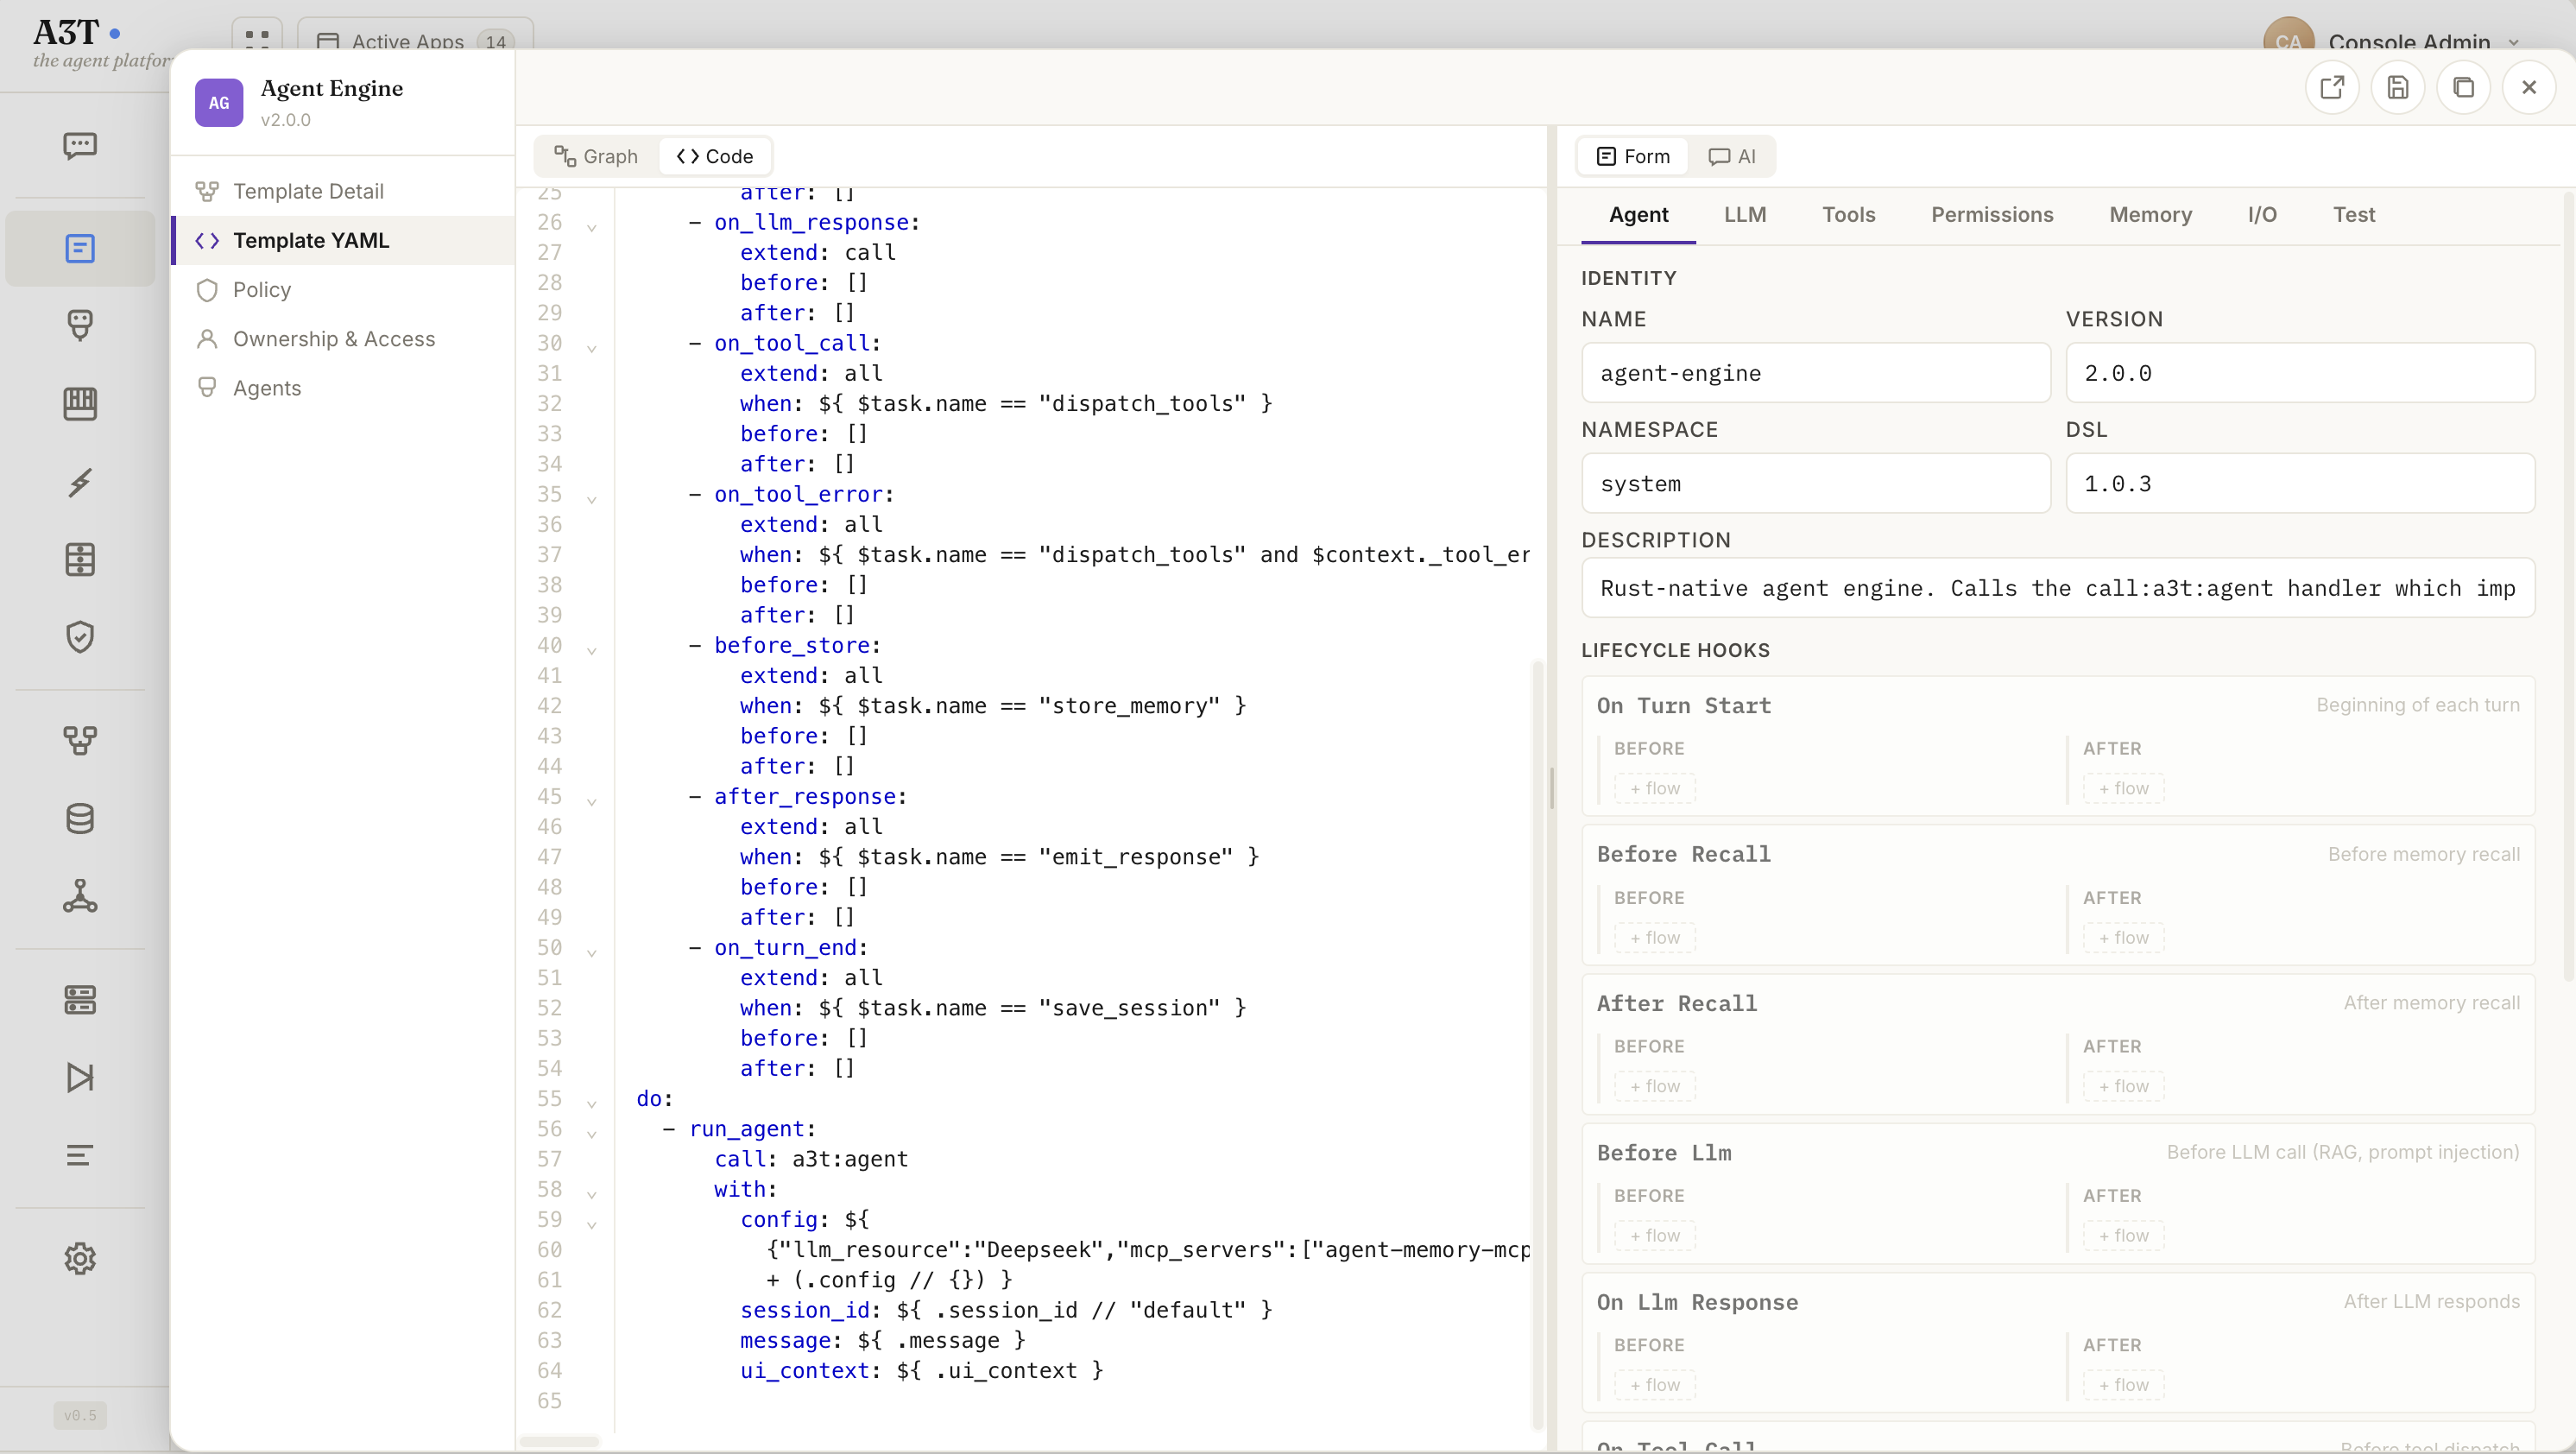
Task: Collapse config fold at line 59
Action: click(592, 1224)
